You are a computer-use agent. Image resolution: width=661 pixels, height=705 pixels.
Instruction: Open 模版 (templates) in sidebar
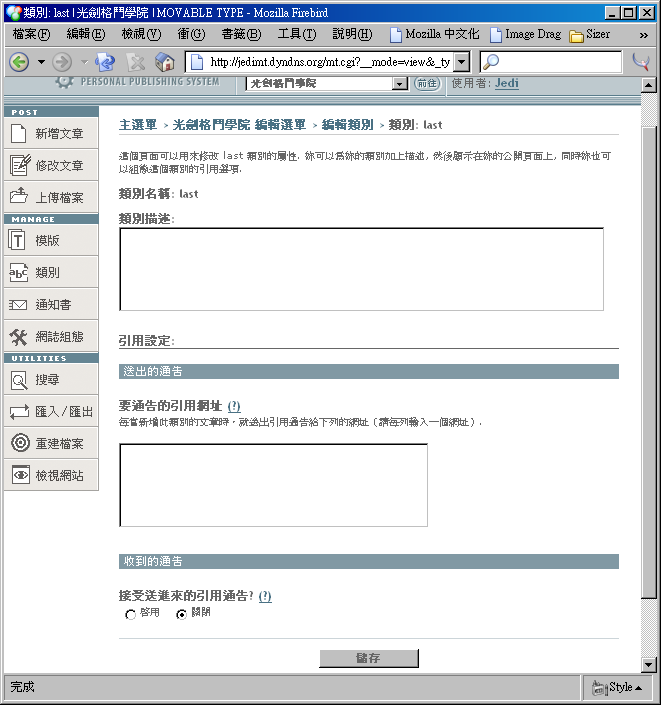pyautogui.click(x=51, y=240)
